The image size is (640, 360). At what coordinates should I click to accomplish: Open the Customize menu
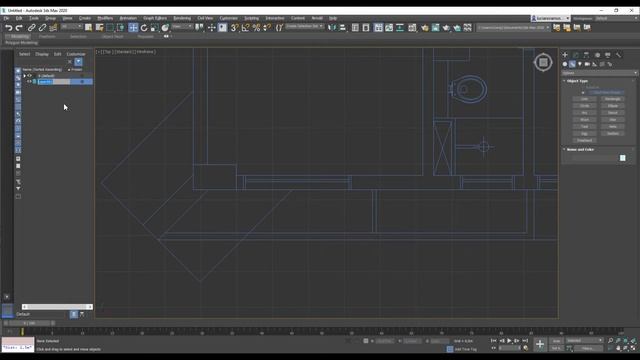(228, 18)
